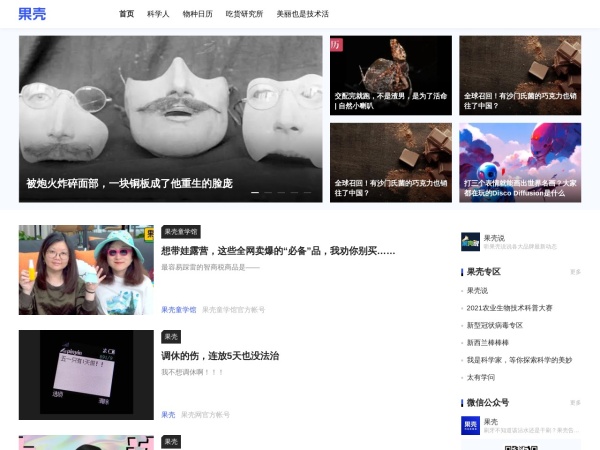Open the 交配完就跑 insect article card
This screenshot has width=600, height=450.
tap(391, 75)
